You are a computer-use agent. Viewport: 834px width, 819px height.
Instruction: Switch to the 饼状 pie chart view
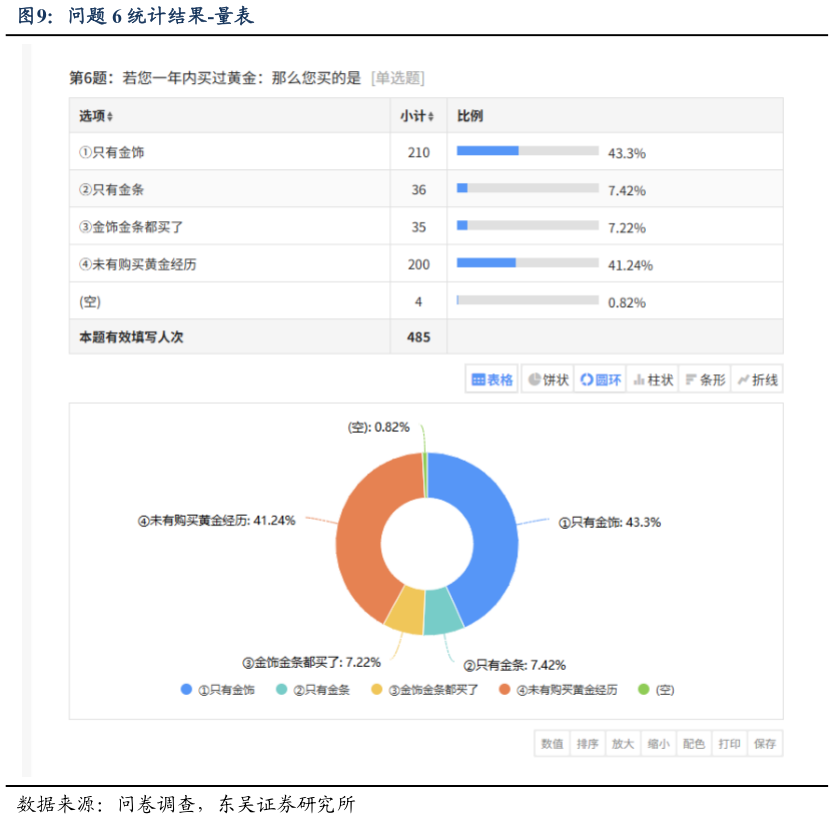(548, 379)
